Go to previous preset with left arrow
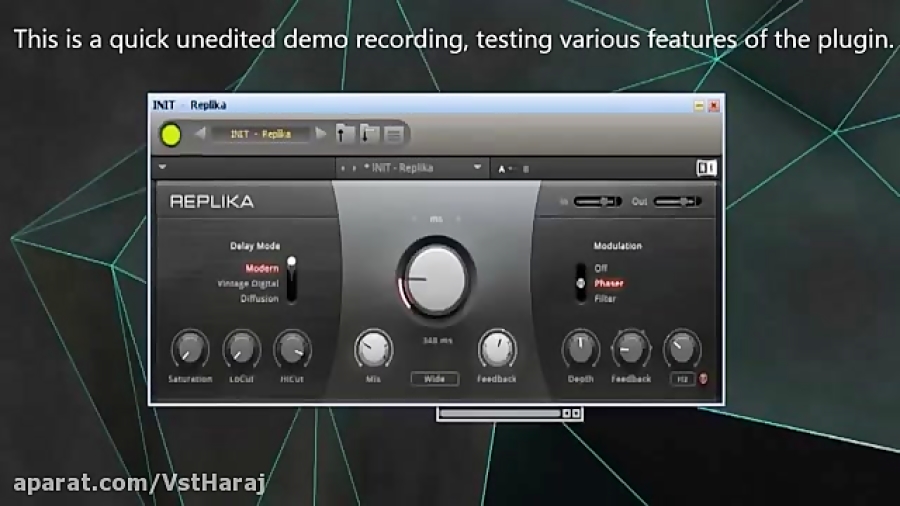The image size is (900, 506). 200,134
